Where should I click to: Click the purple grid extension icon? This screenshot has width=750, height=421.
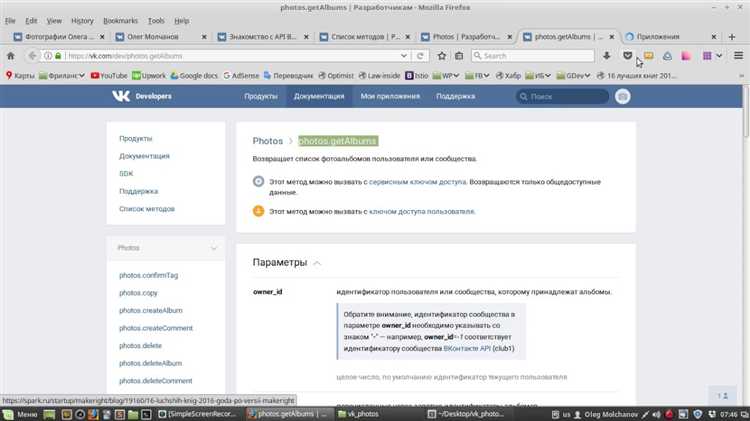[x=707, y=56]
